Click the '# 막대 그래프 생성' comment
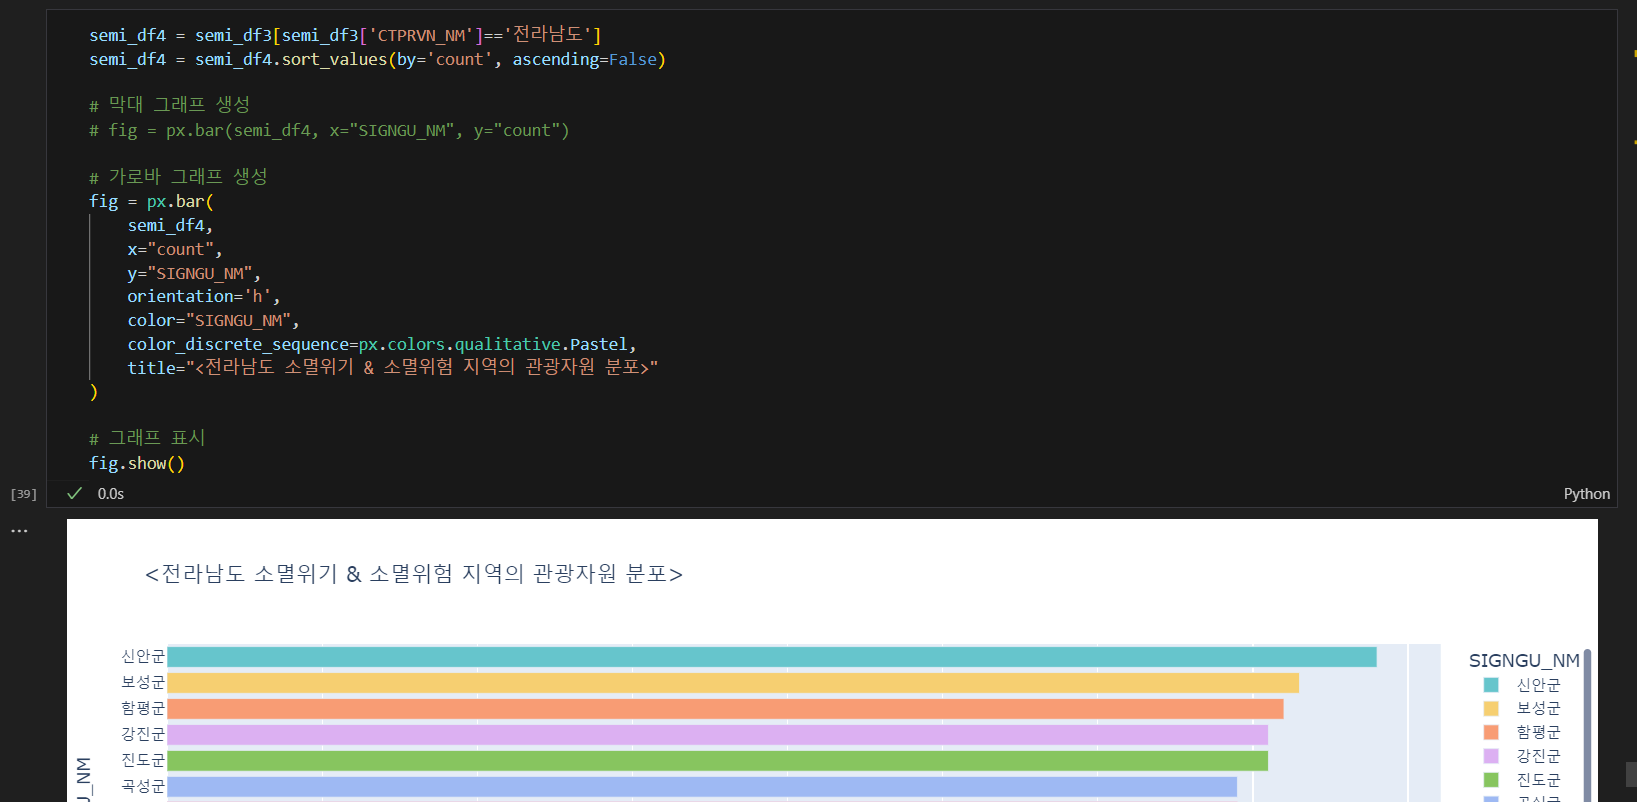 point(169,105)
